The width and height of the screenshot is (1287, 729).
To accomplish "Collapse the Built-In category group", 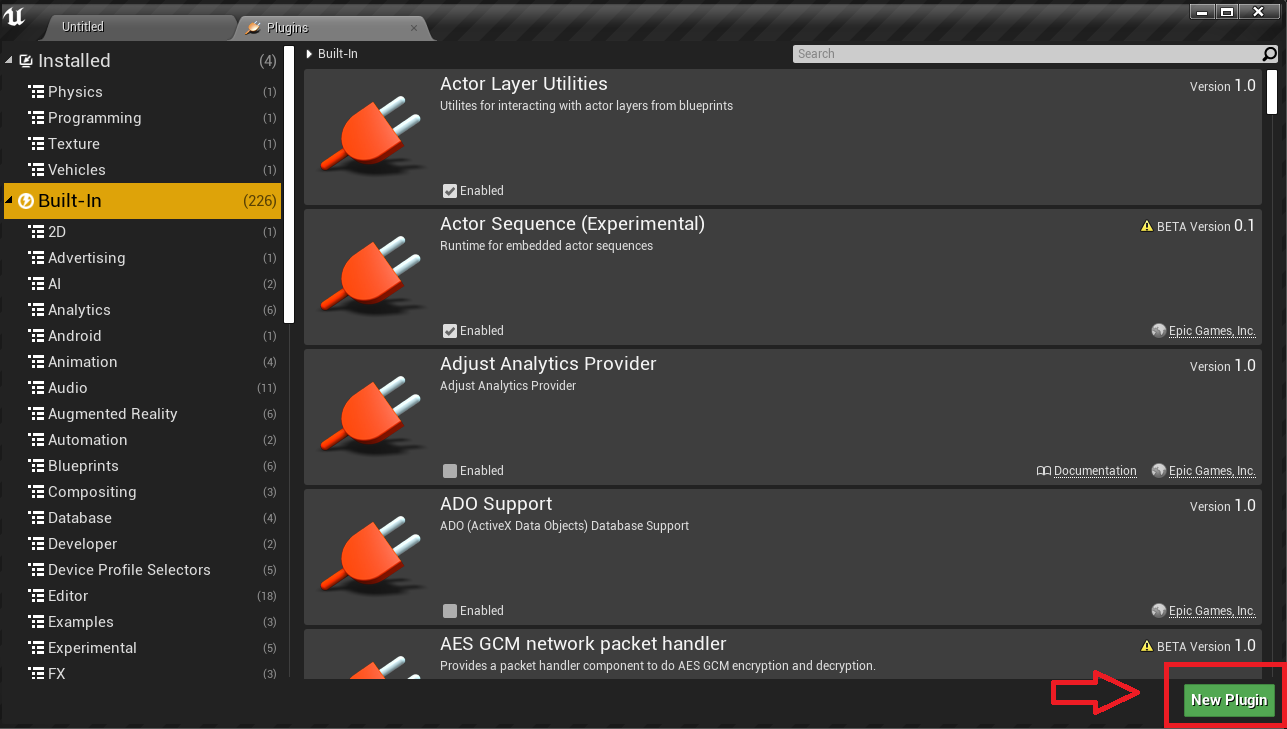I will click(x=10, y=201).
